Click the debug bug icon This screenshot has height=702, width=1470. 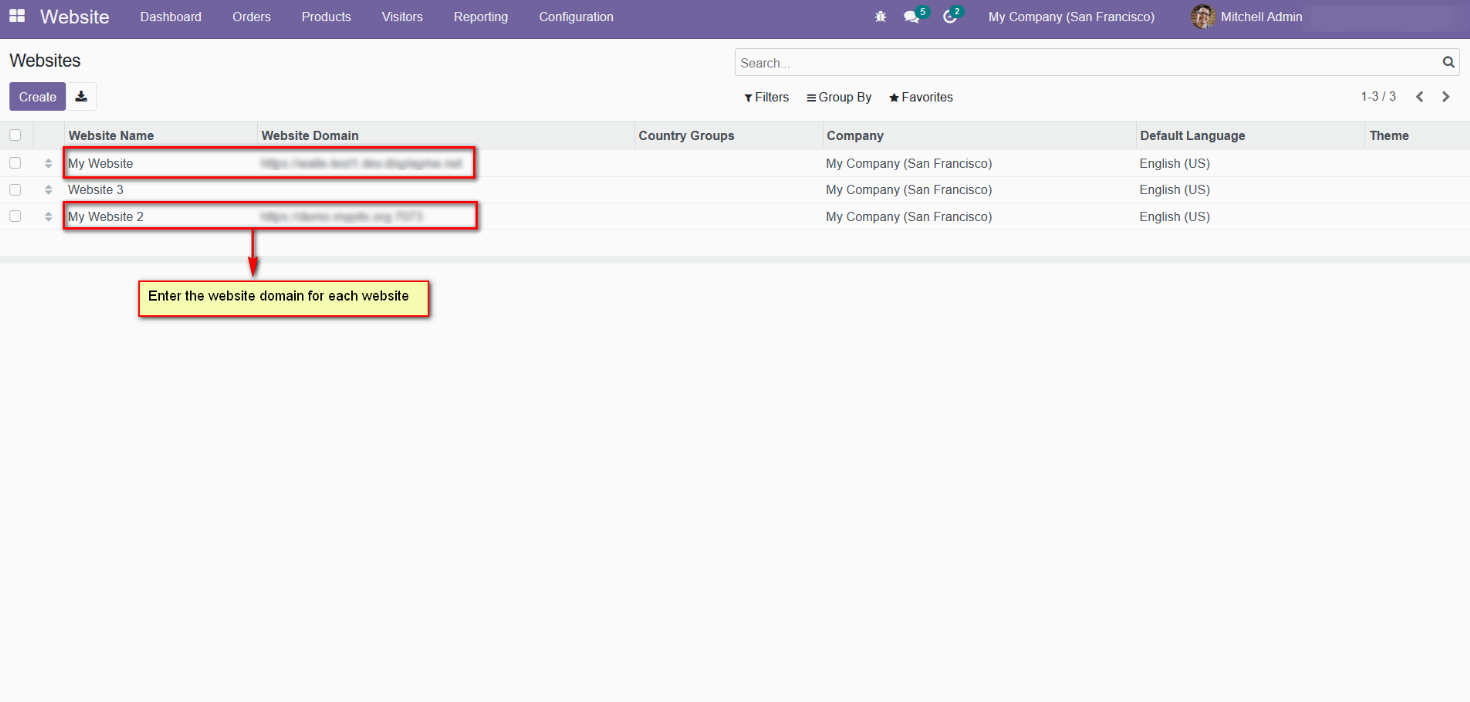point(880,17)
